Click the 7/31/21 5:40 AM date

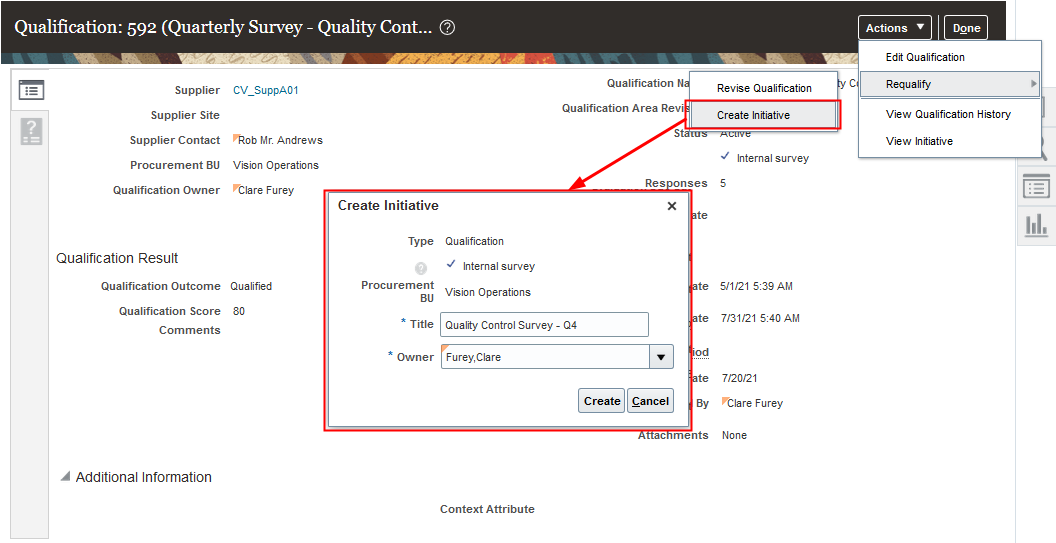tap(760, 318)
